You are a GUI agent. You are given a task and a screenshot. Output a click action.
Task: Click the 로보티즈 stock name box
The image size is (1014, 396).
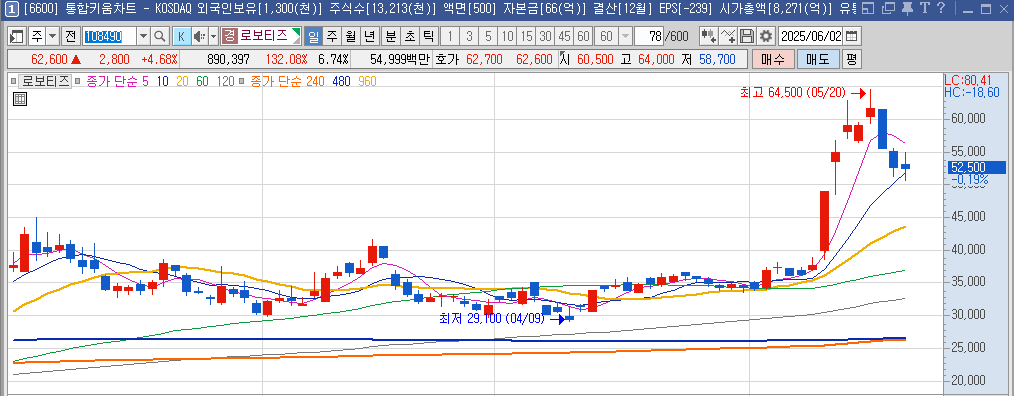[x=261, y=36]
